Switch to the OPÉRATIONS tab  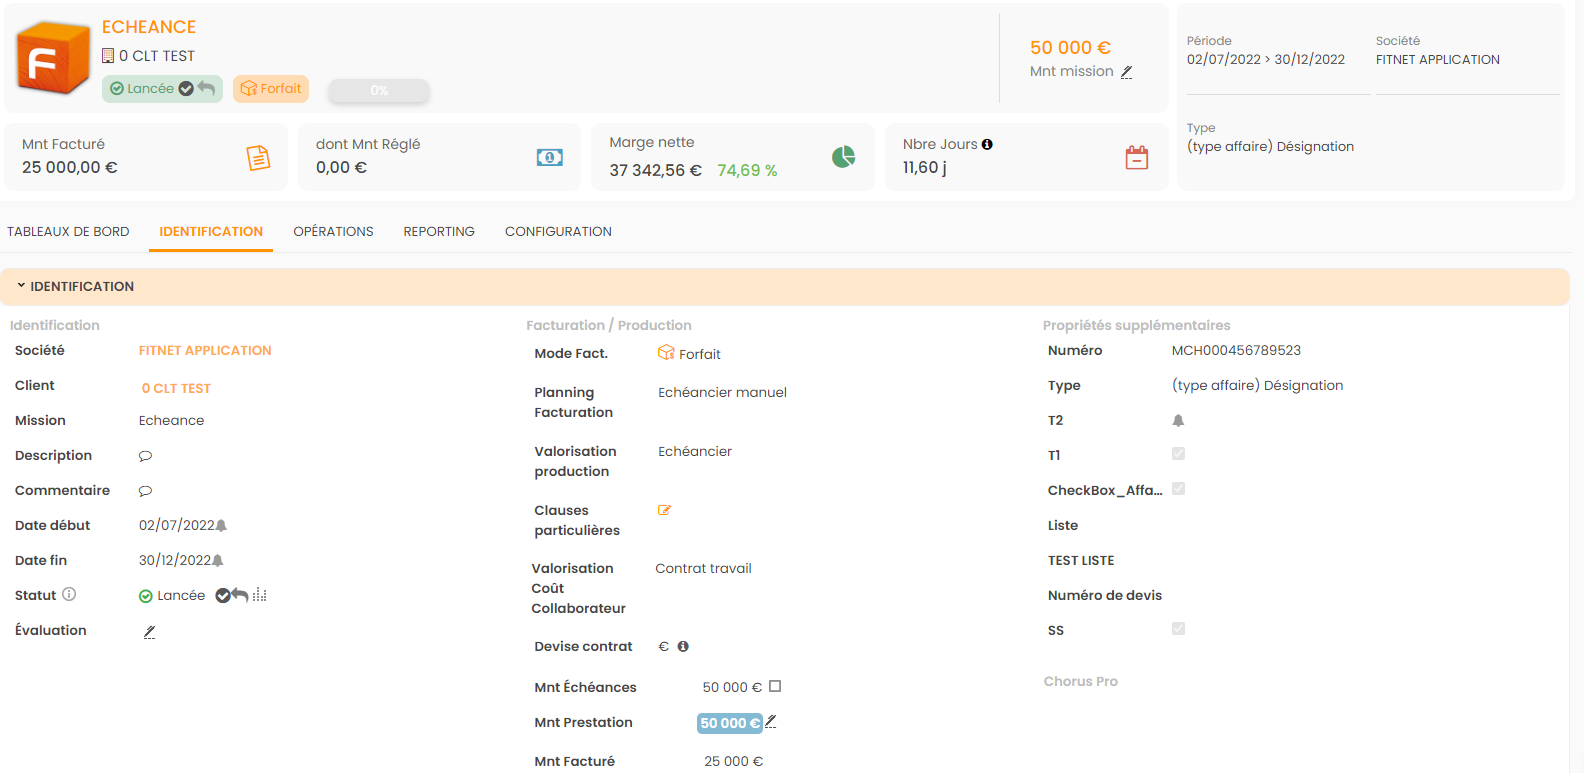[x=333, y=232]
